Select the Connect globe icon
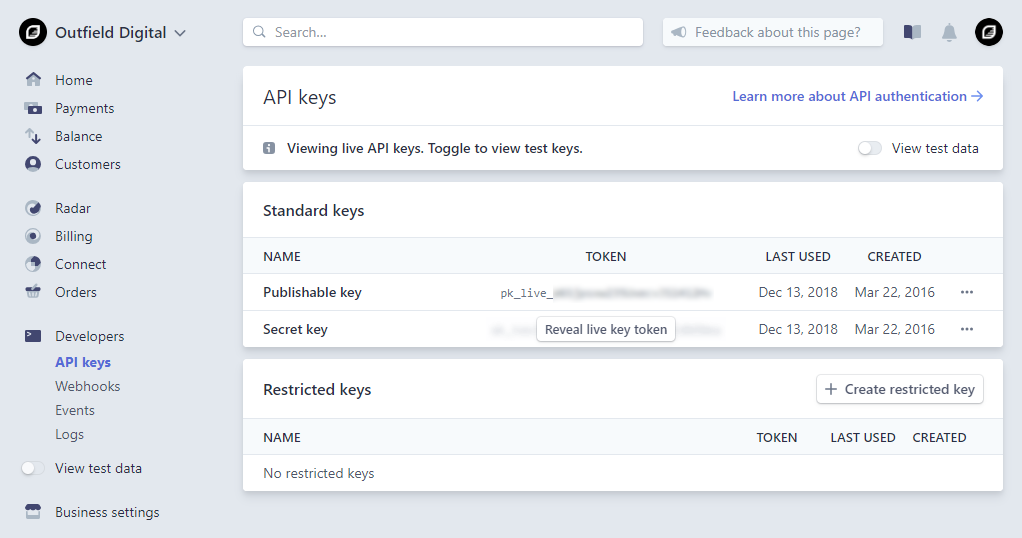Screen dimensions: 1022x538 33,264
